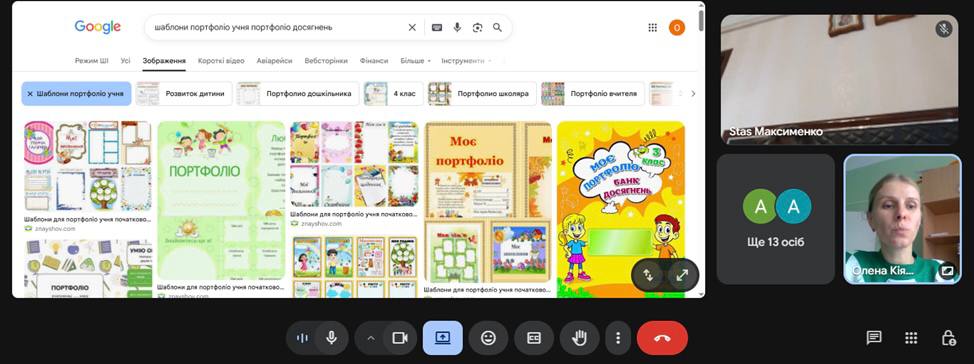Open the Фінанси tab
The width and height of the screenshot is (974, 364).
(374, 61)
